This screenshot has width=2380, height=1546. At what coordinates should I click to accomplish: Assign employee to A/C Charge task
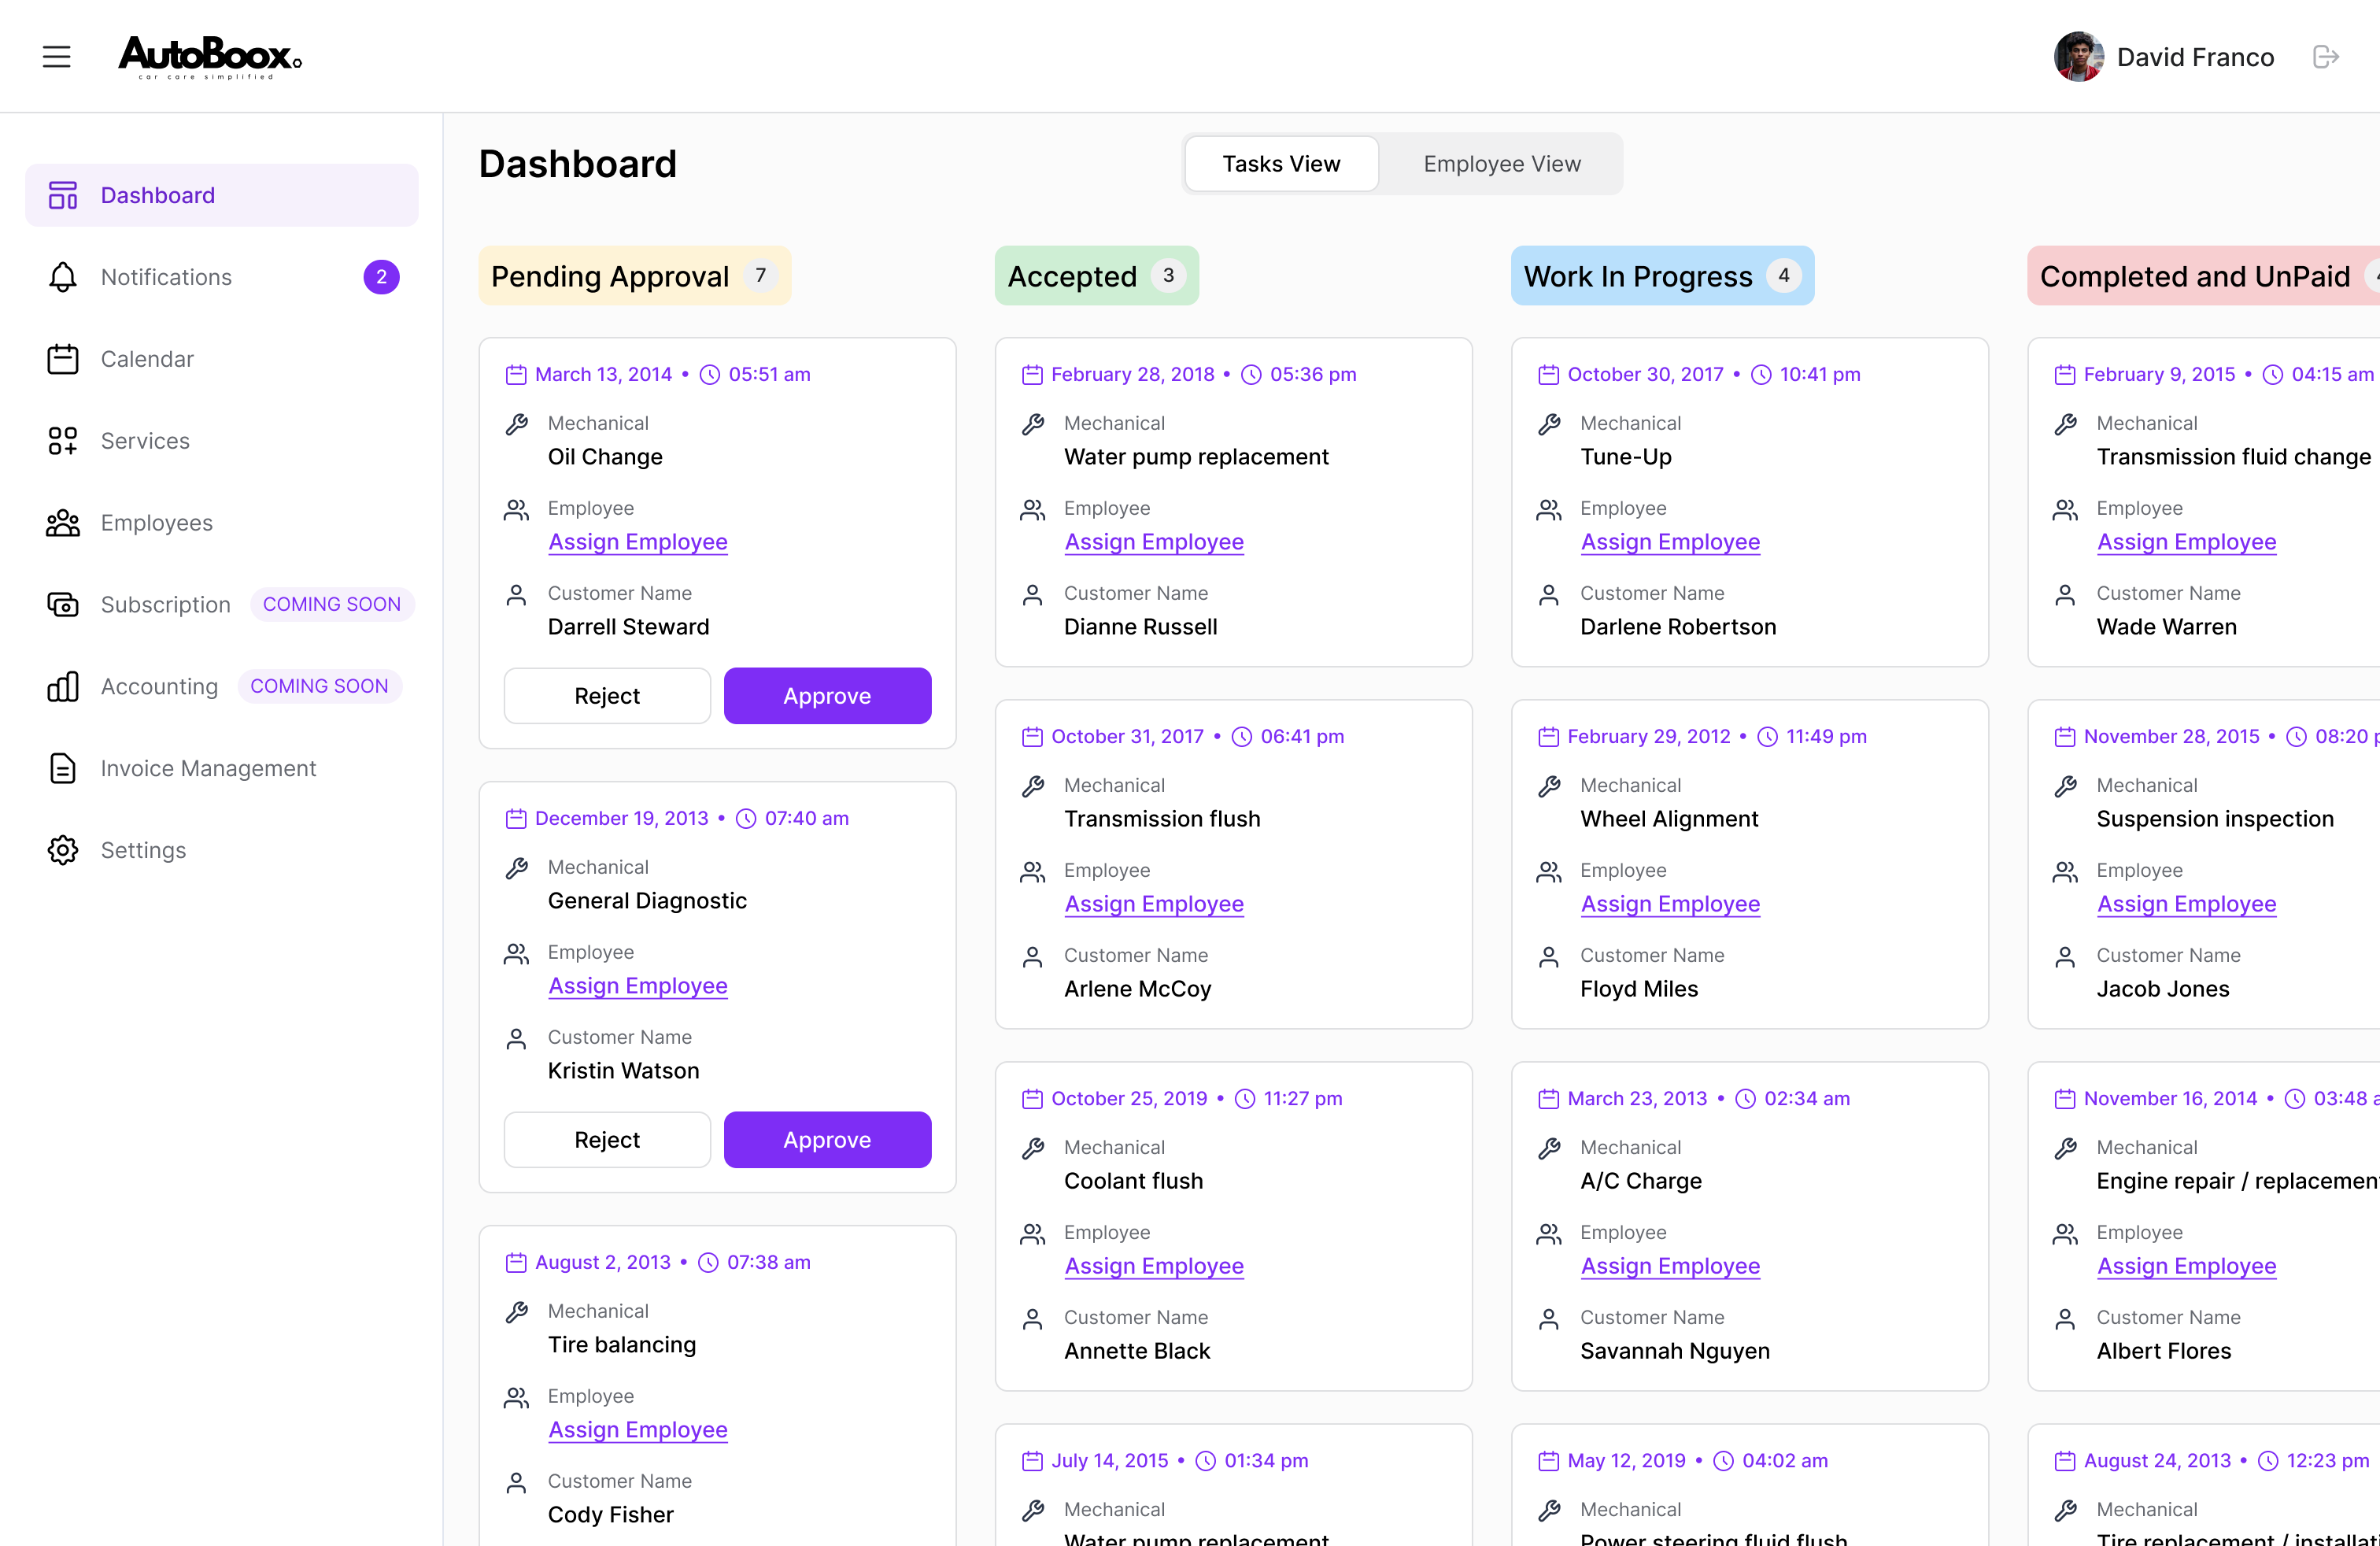(1670, 1266)
